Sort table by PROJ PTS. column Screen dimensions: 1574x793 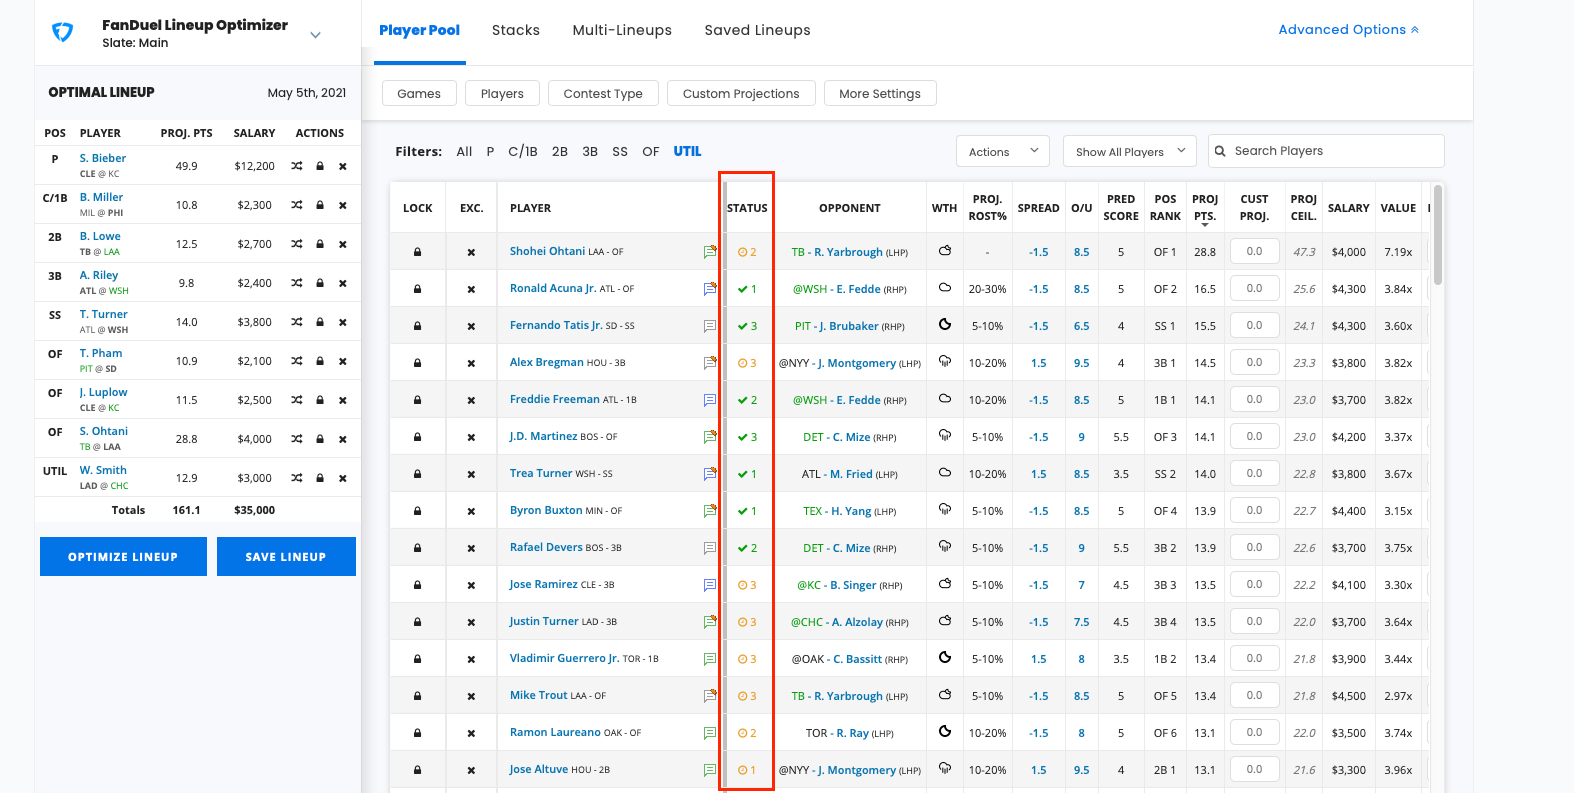(1205, 208)
